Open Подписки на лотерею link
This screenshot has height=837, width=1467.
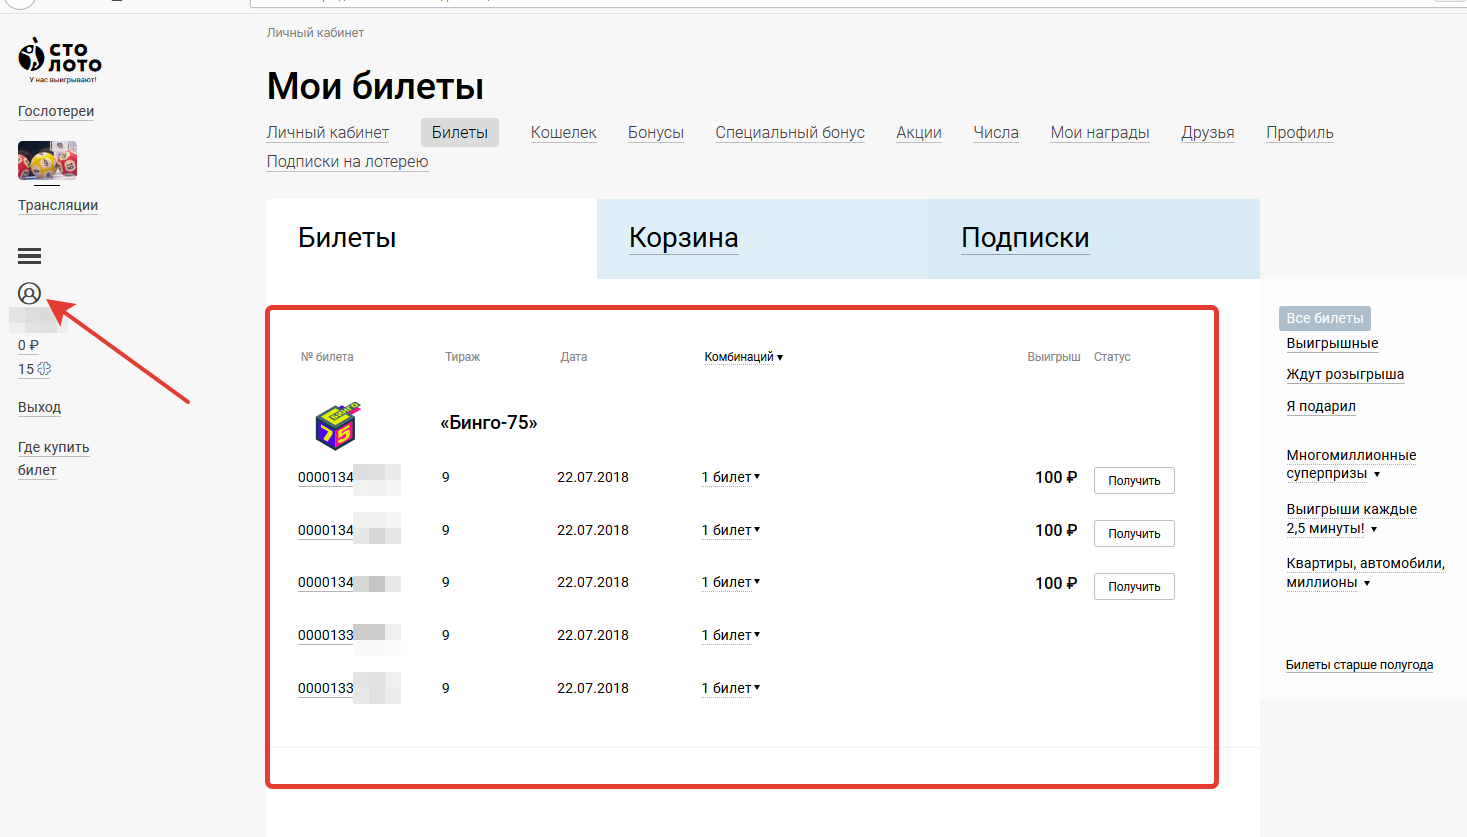348,161
